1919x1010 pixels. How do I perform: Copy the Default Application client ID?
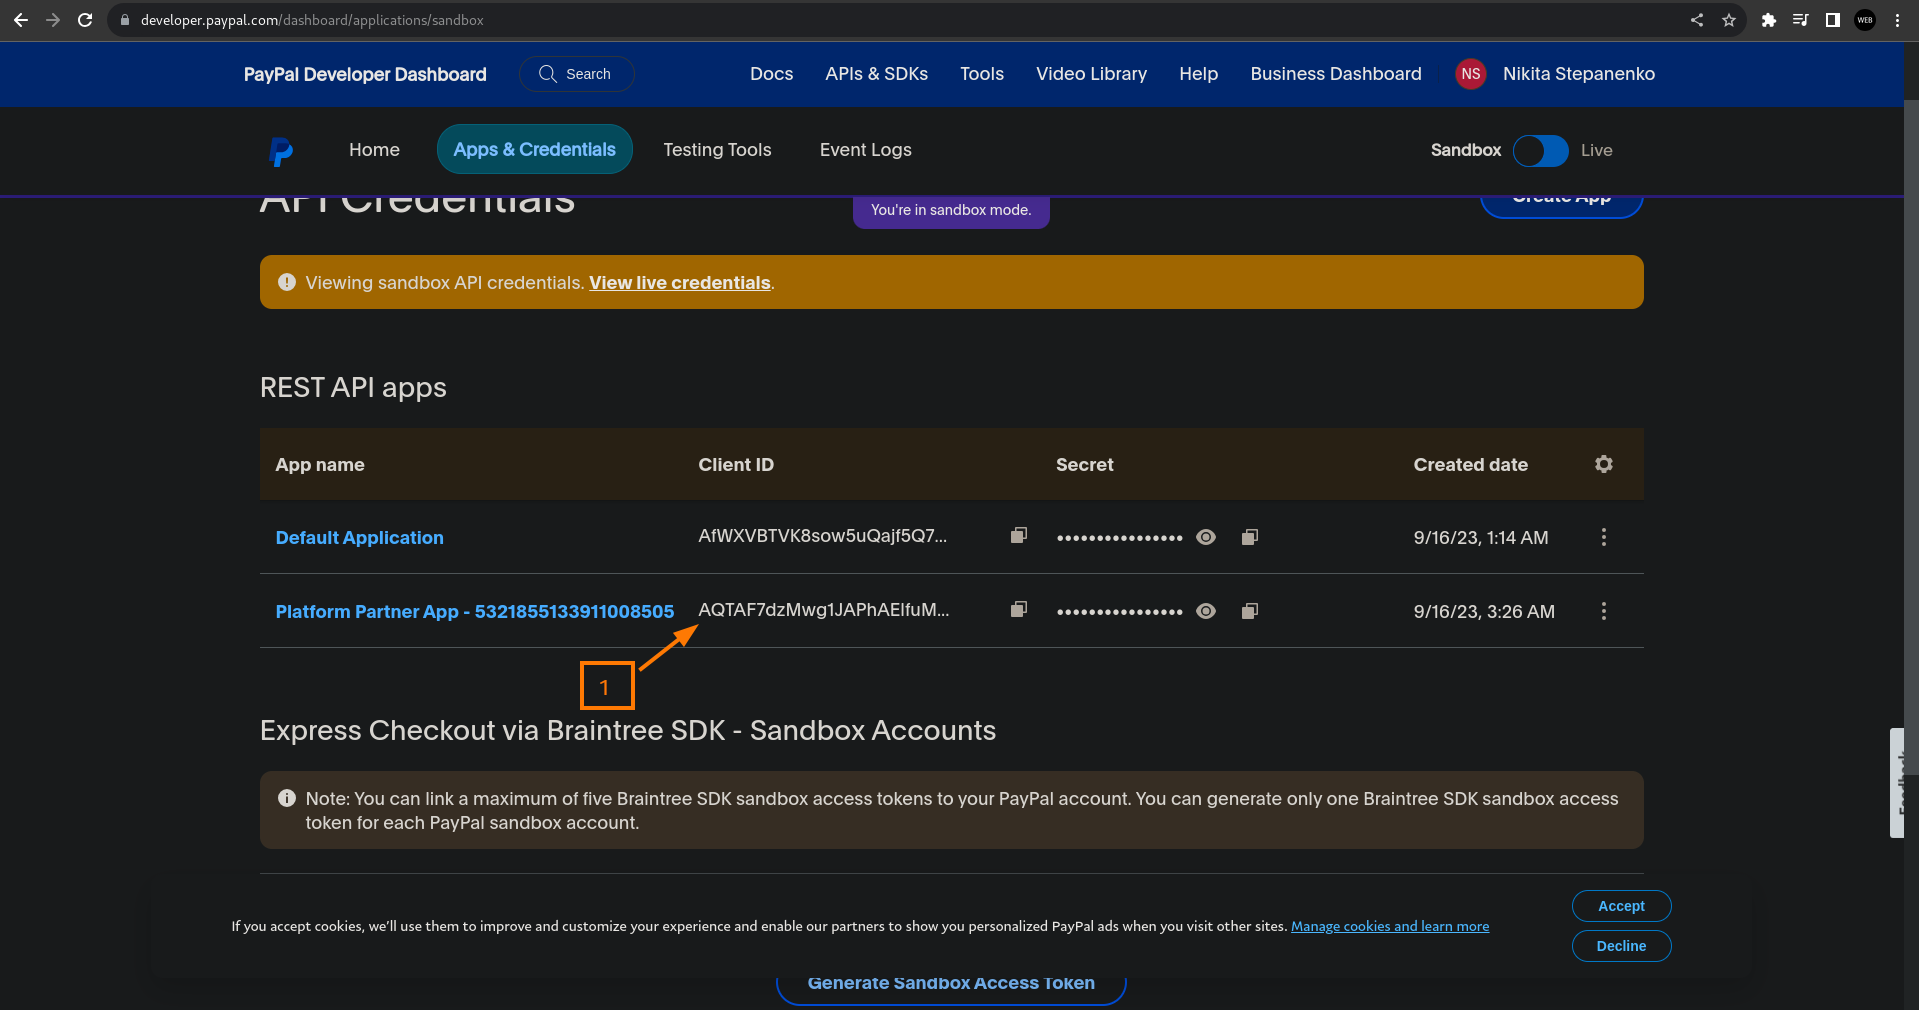tap(1019, 536)
